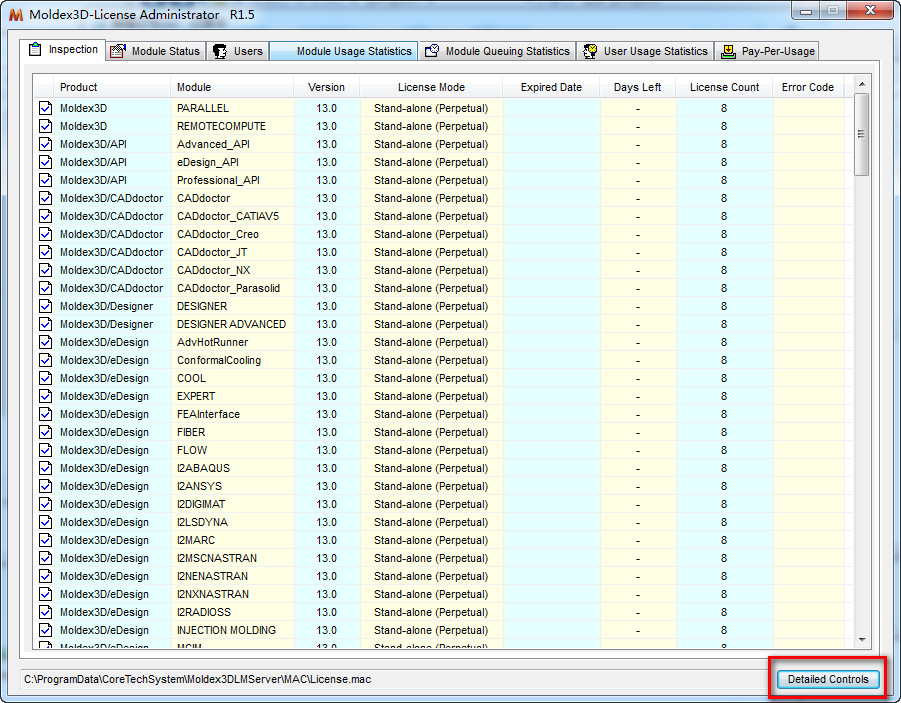Select the I2DIGIMAT module cell
Viewport: 901px width, 703px height.
[x=232, y=504]
